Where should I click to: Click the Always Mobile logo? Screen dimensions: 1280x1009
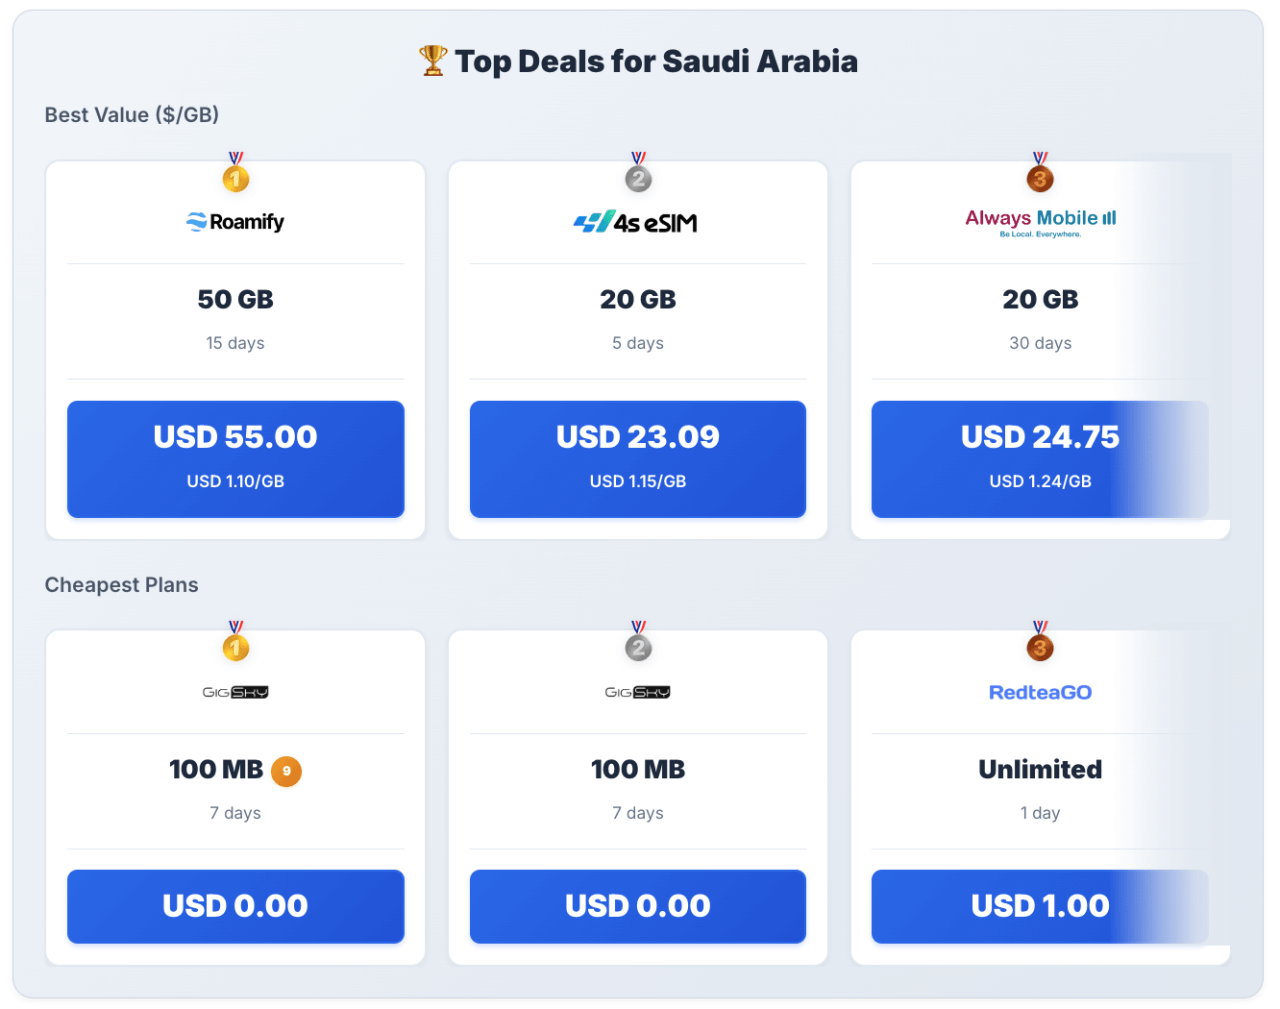click(x=1040, y=221)
